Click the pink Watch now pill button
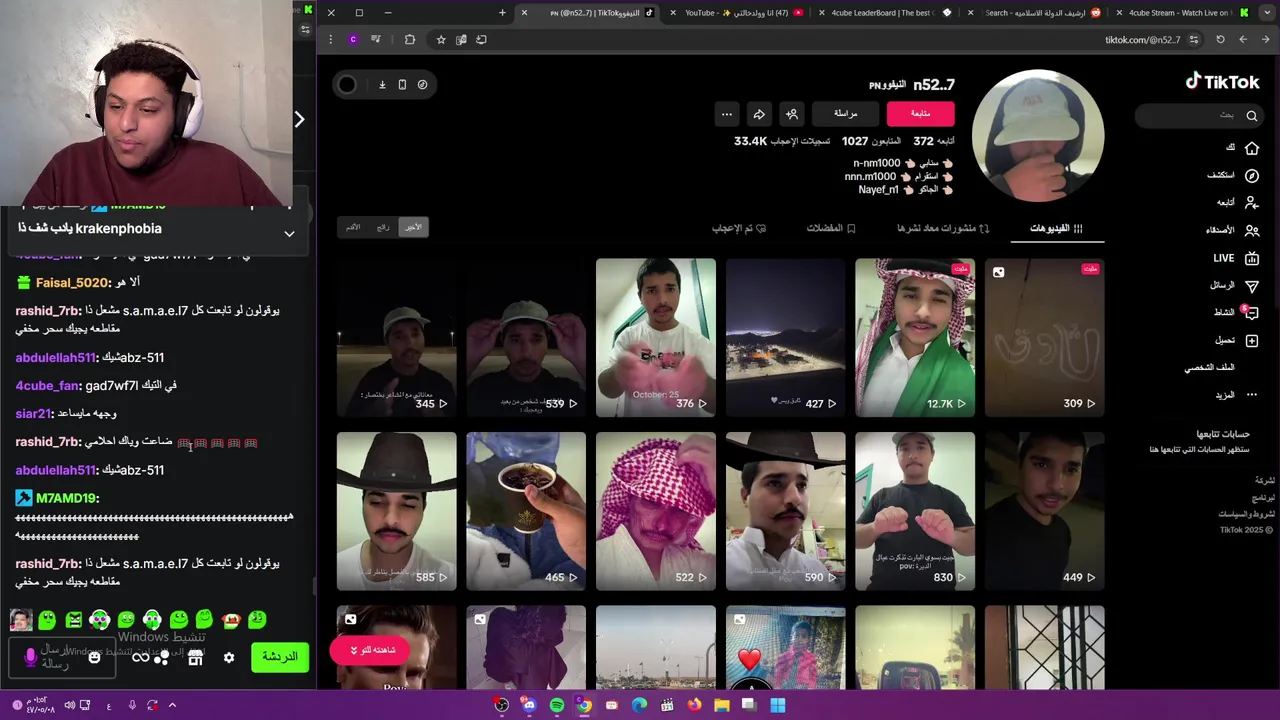1280x720 pixels. (x=371, y=650)
